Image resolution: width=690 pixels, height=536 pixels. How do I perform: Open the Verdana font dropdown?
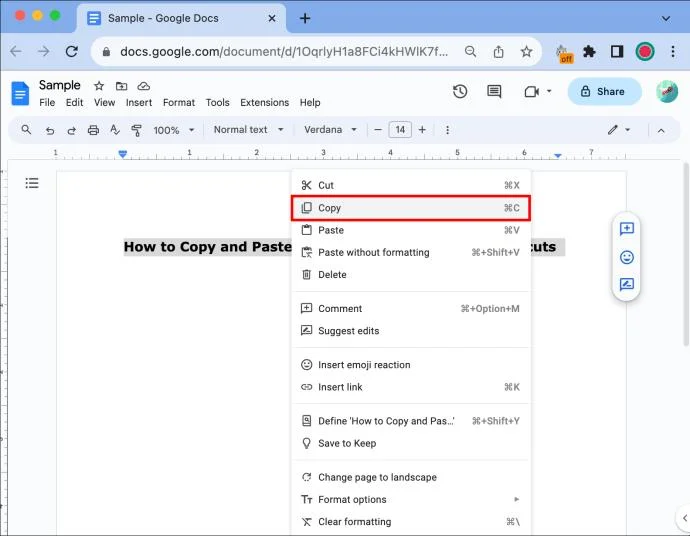pyautogui.click(x=330, y=130)
